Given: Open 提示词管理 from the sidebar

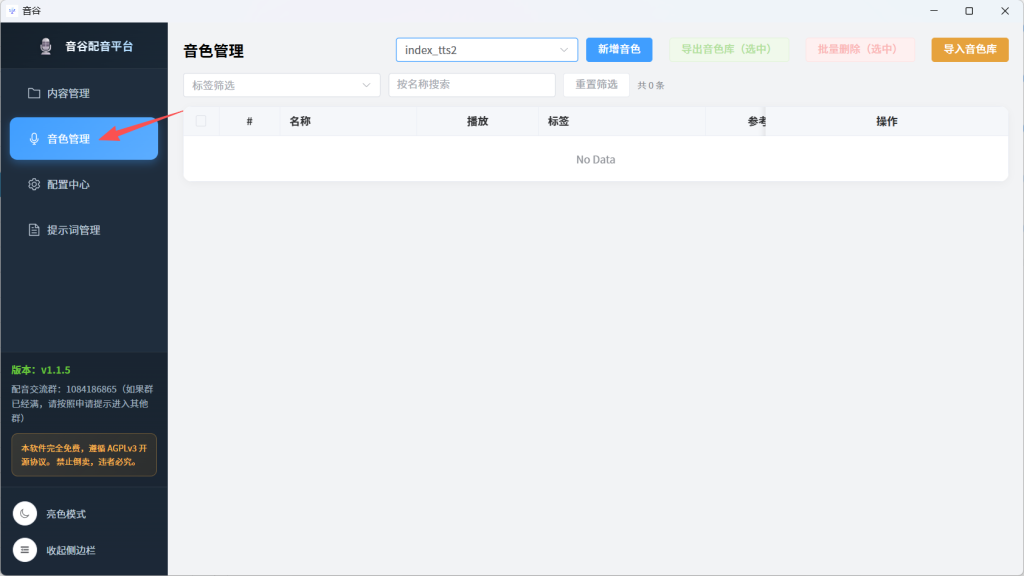Looking at the screenshot, I should click(x=84, y=230).
